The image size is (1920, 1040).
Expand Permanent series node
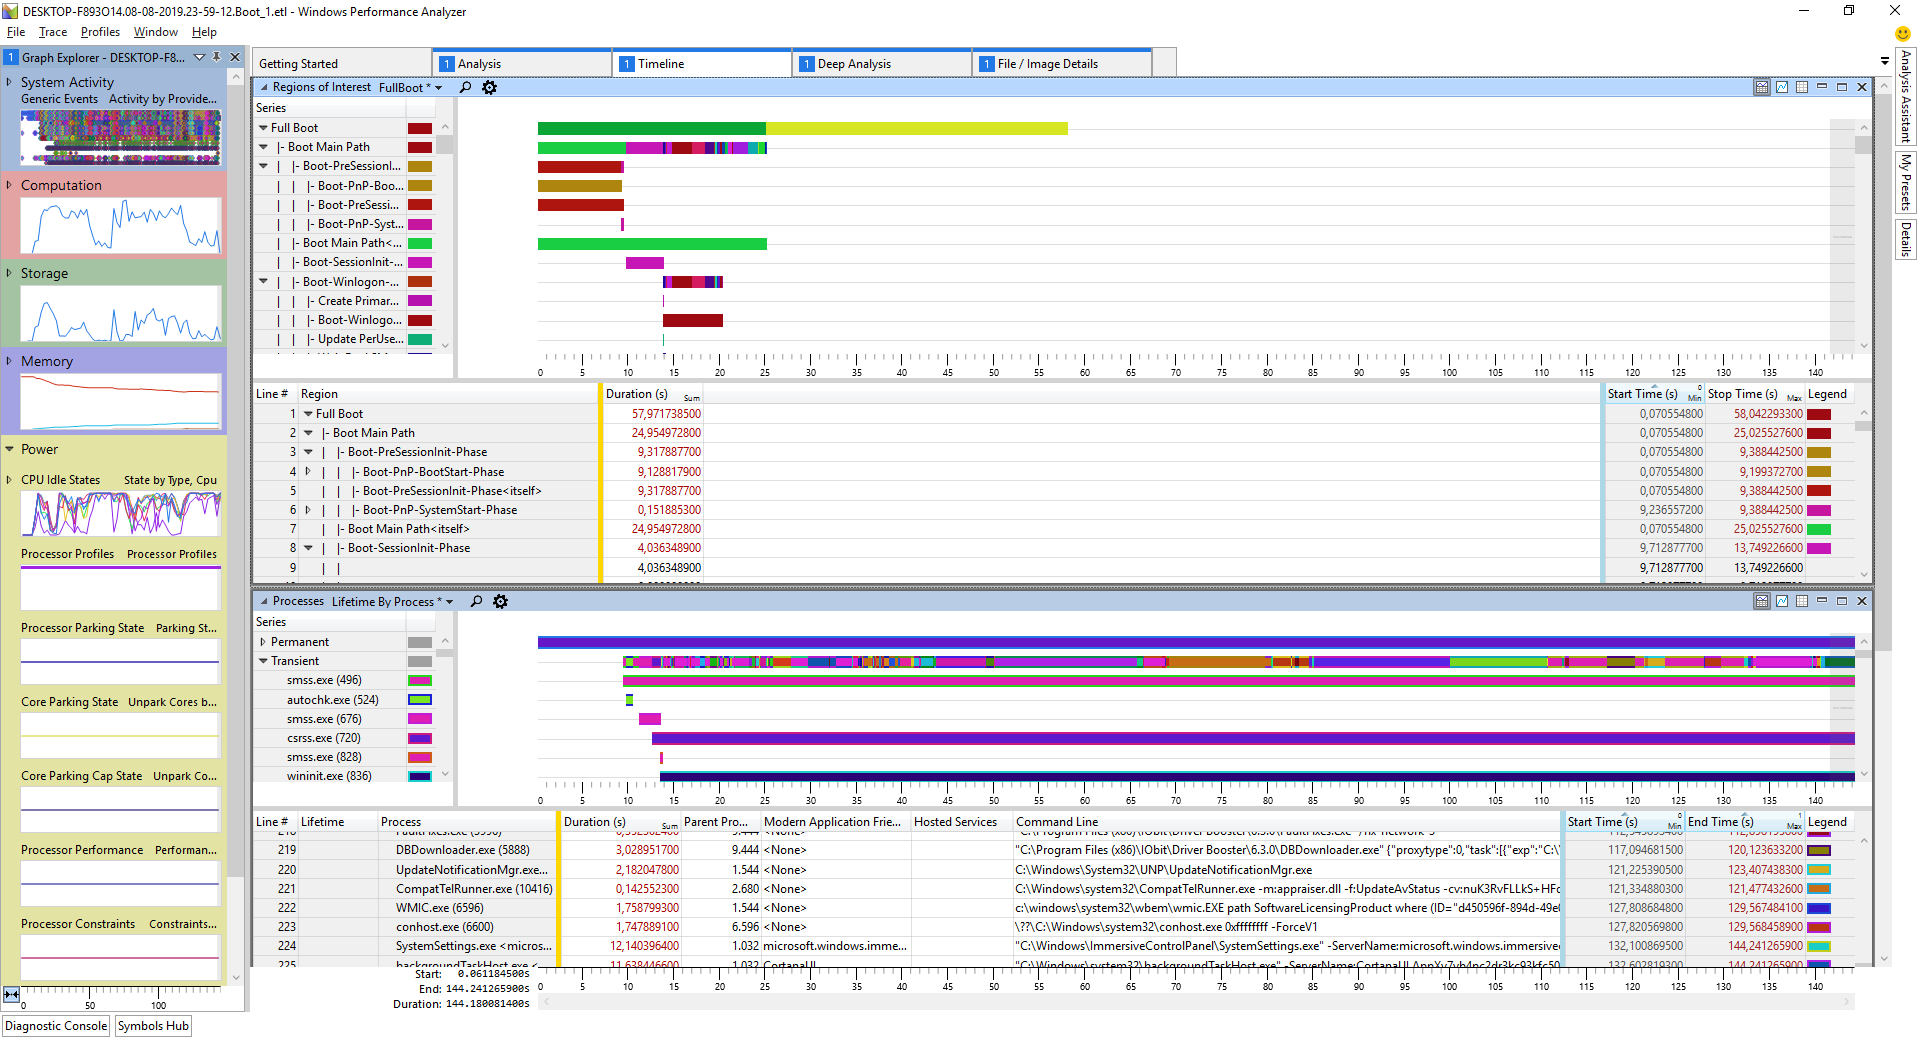pos(263,642)
